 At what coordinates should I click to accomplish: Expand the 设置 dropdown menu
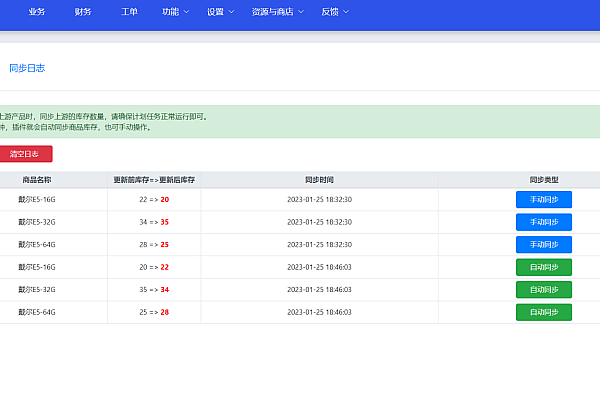tap(220, 12)
